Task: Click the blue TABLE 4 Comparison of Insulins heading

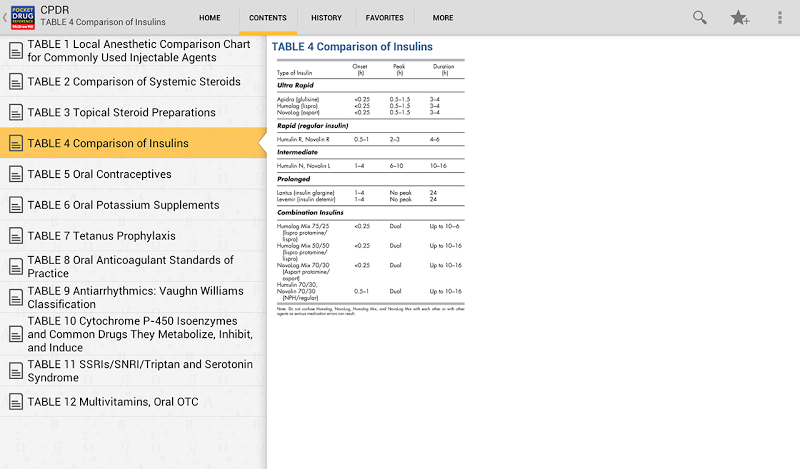Action: tap(352, 46)
